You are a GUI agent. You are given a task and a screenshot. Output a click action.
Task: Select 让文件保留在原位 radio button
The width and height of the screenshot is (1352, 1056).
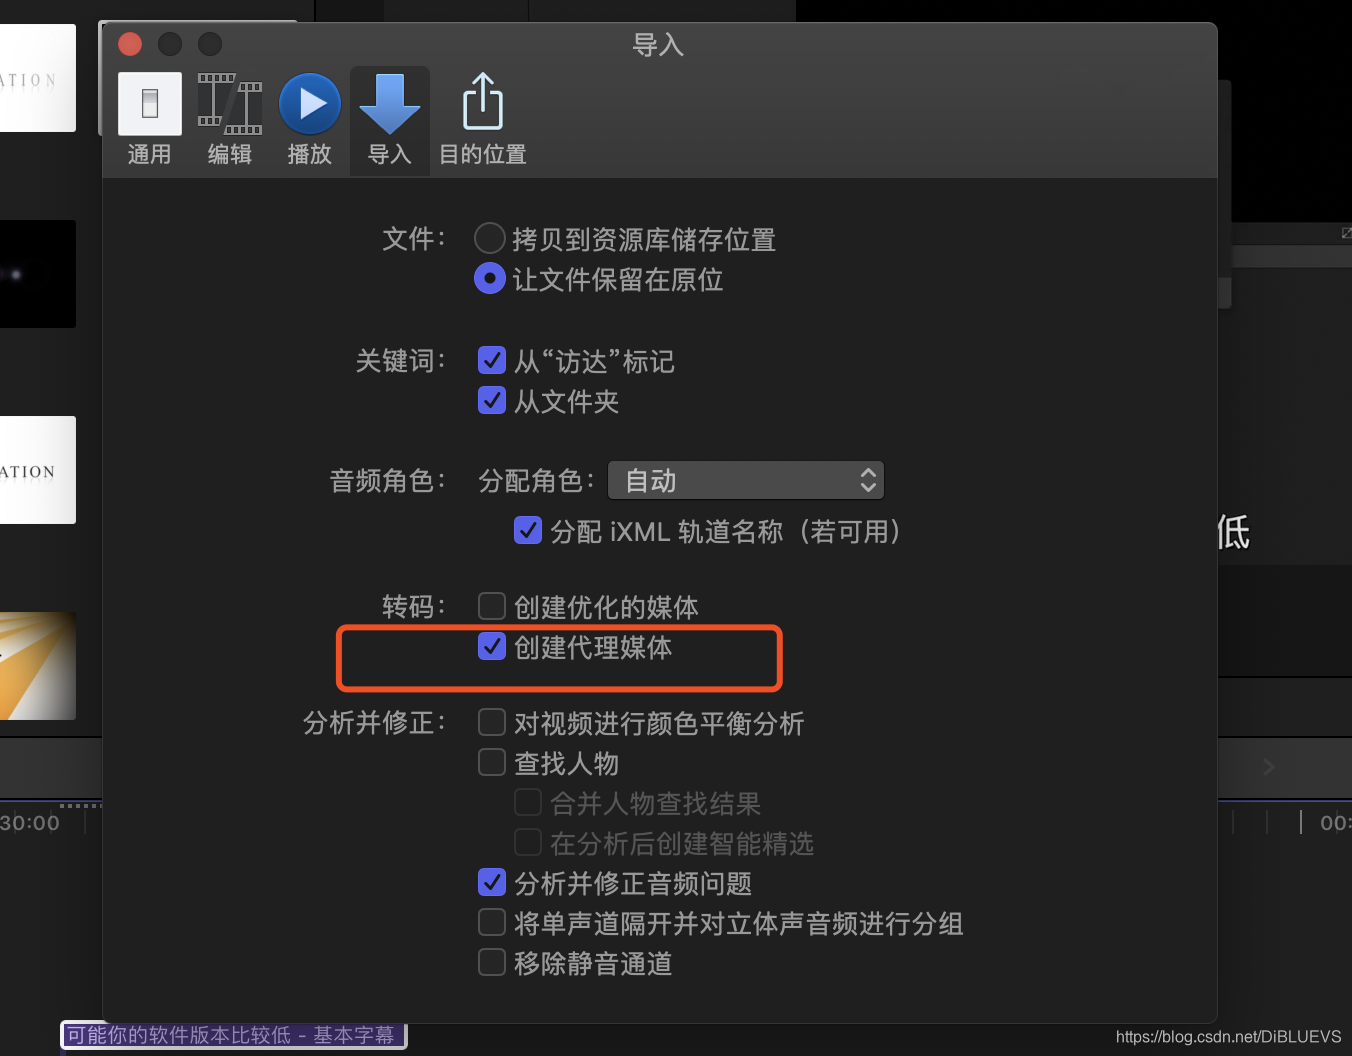489,277
